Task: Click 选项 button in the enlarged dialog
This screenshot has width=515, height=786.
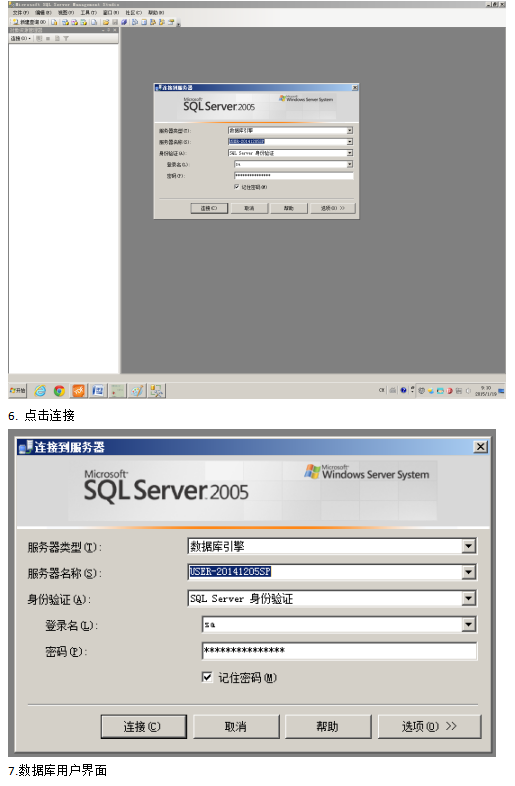Action: click(429, 727)
